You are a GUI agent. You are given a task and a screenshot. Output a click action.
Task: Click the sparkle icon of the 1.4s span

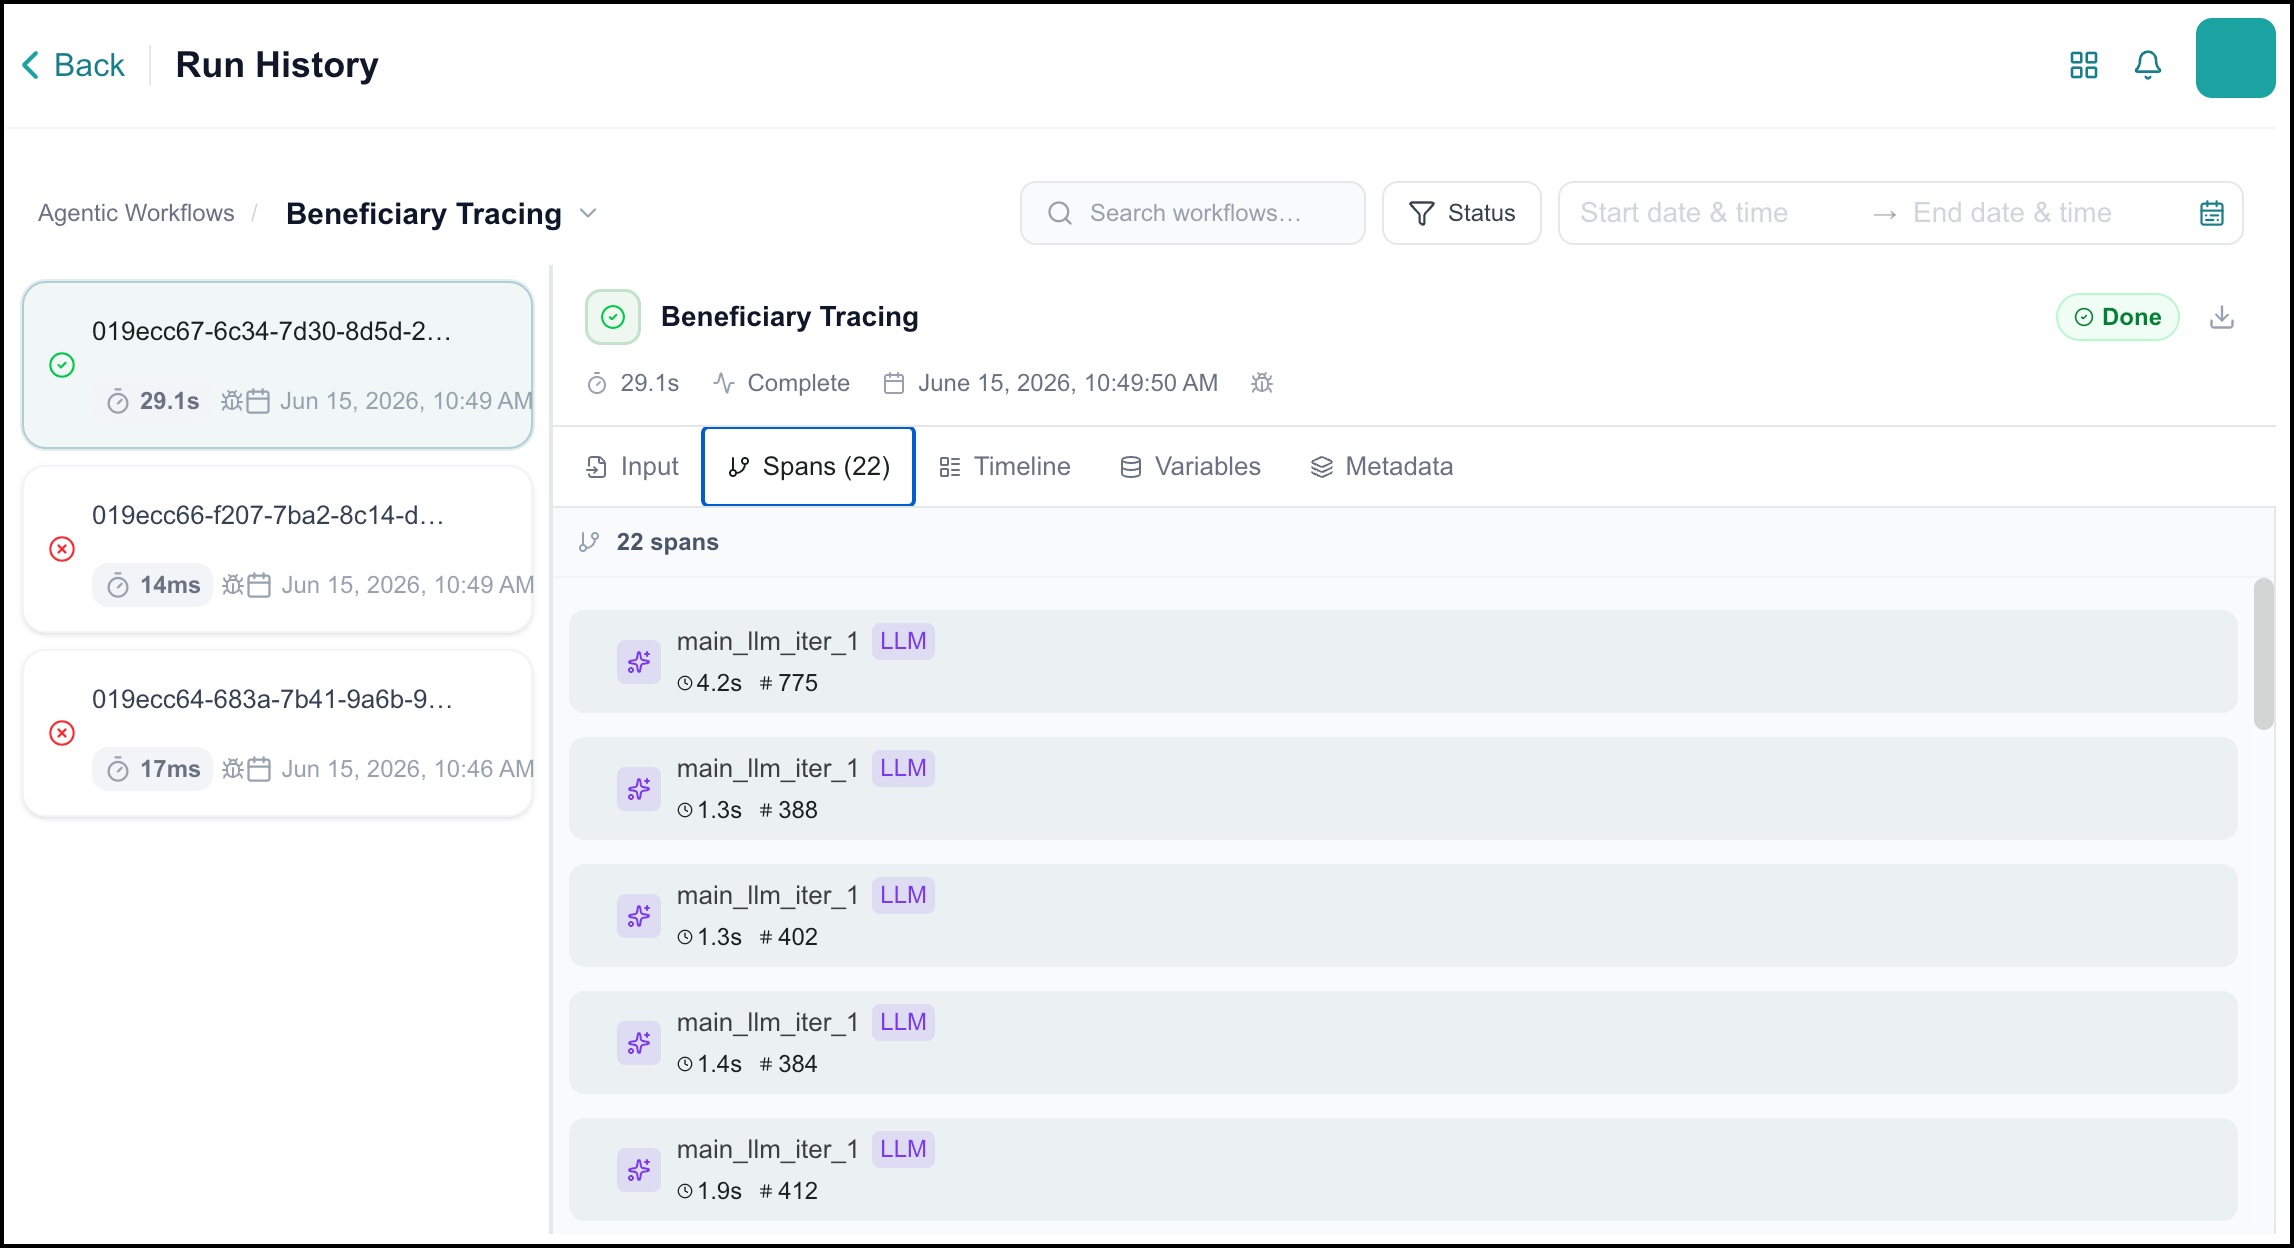coord(639,1043)
